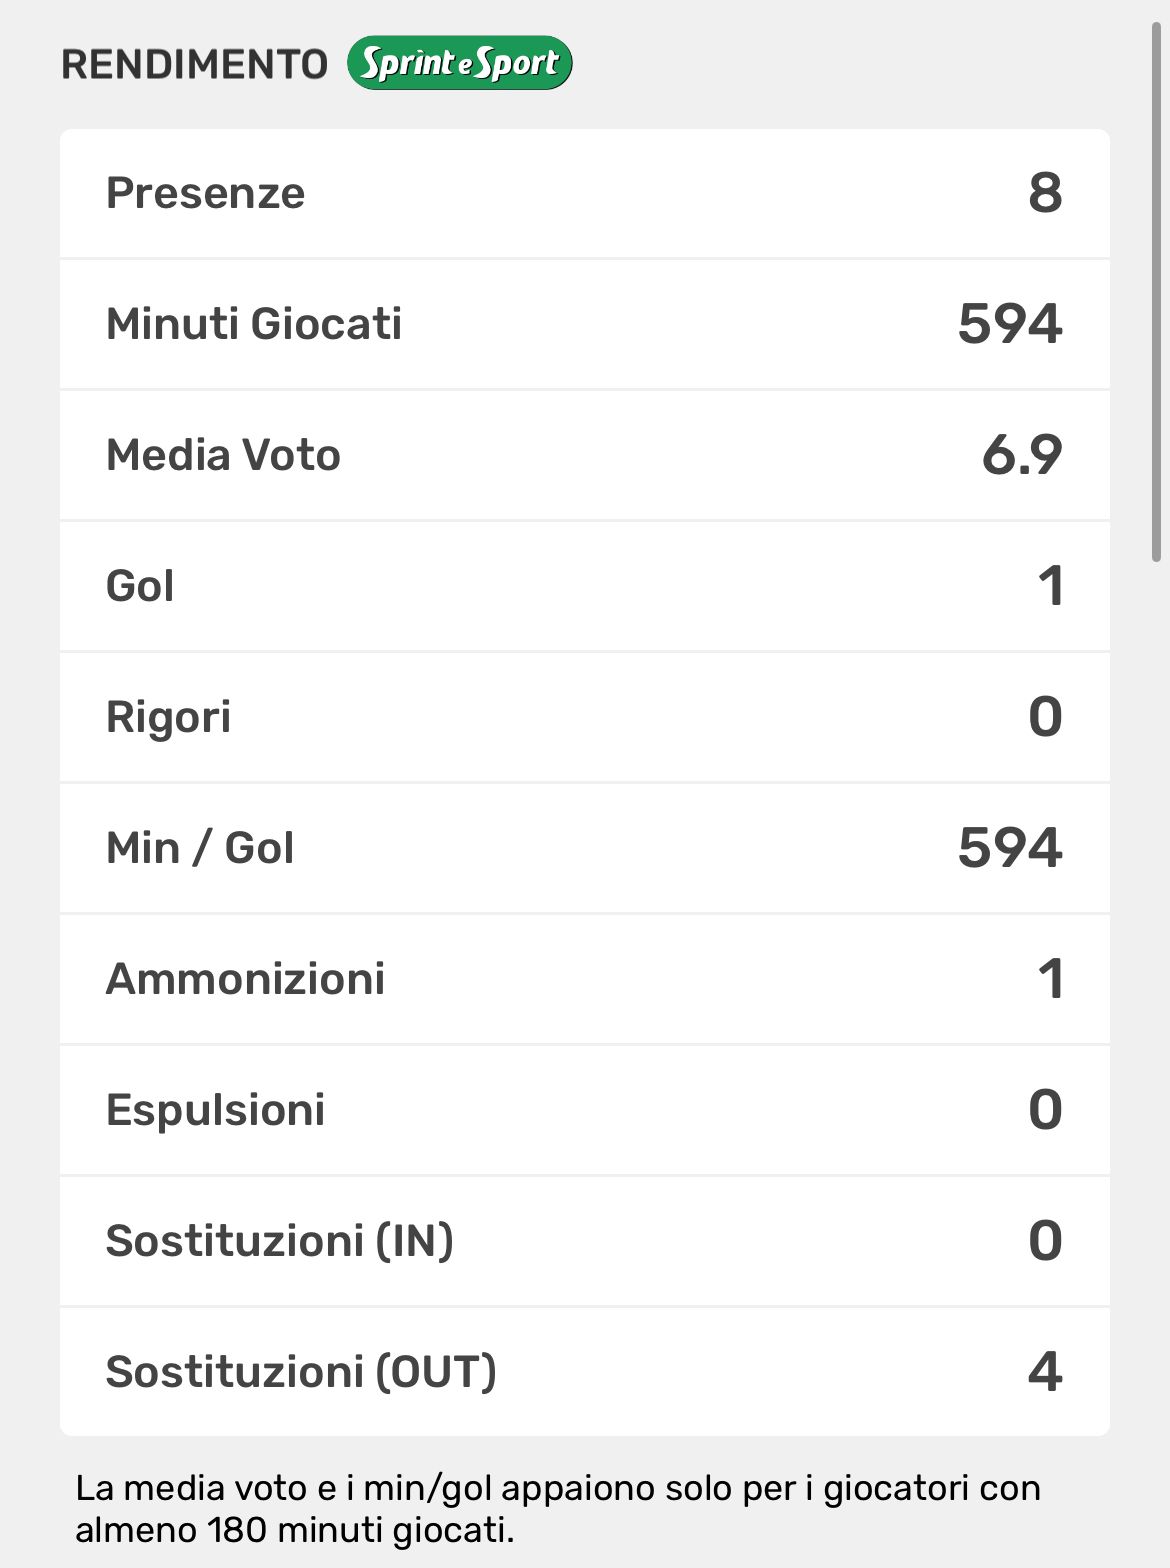
Task: Click the Sprint e Sport logo badge
Action: pyautogui.click(x=459, y=63)
